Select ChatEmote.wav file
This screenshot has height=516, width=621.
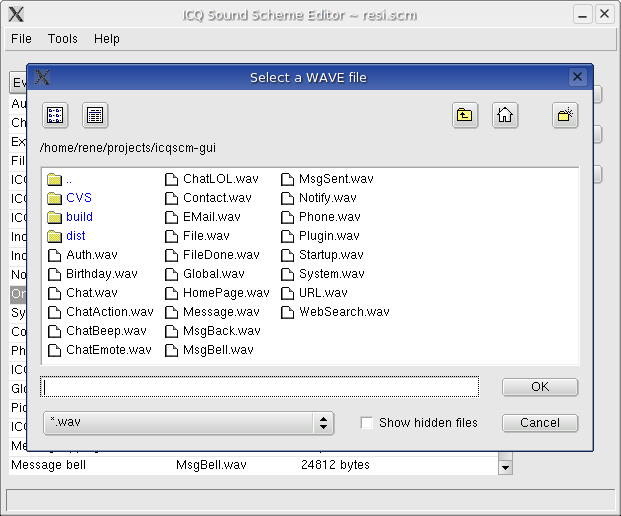click(99, 350)
